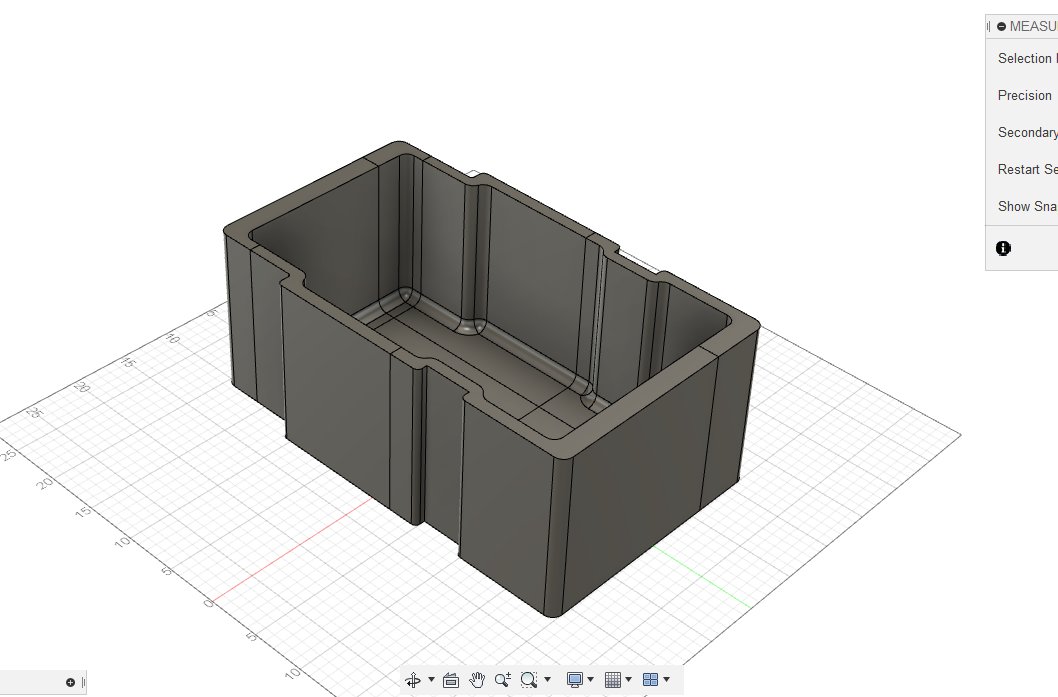Expand the bottom-left panel with plus icon
The height and width of the screenshot is (697, 1058).
point(70,682)
